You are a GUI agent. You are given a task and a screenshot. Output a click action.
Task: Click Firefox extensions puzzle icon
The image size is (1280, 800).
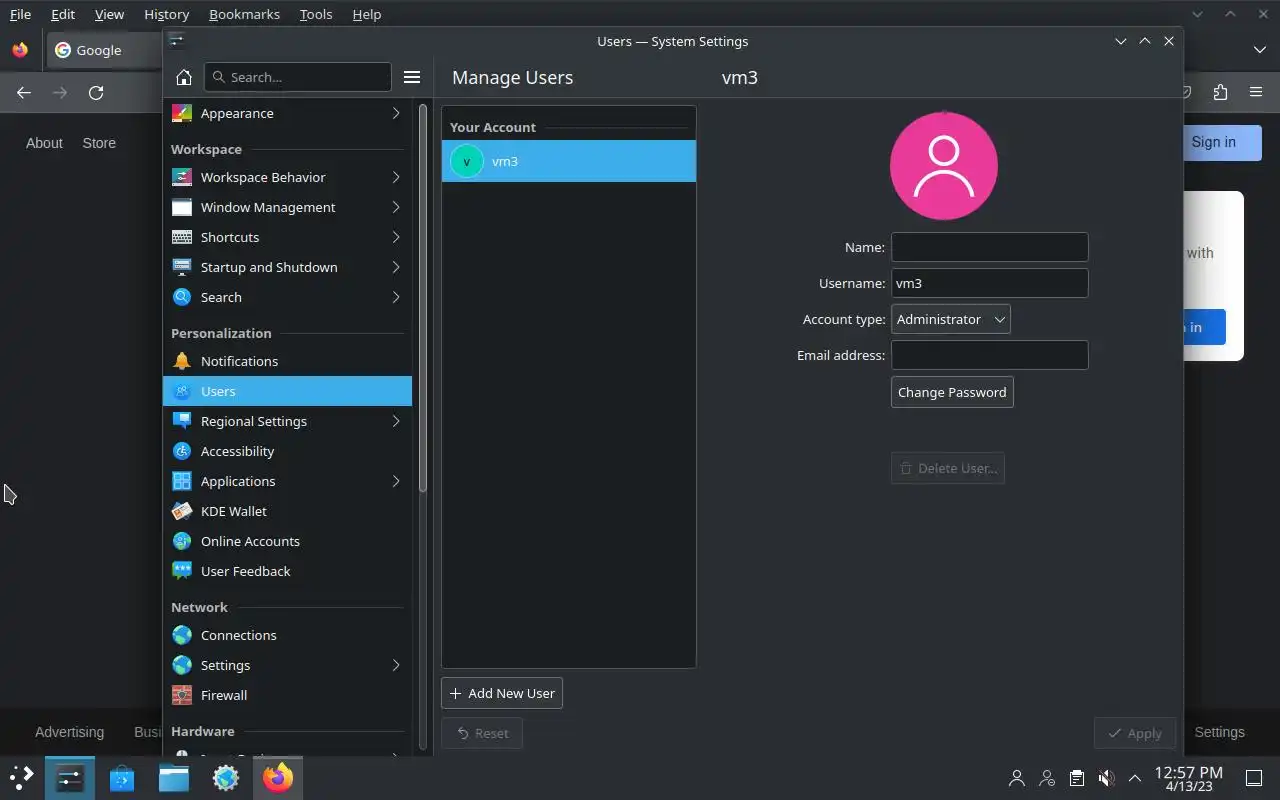pos(1220,92)
